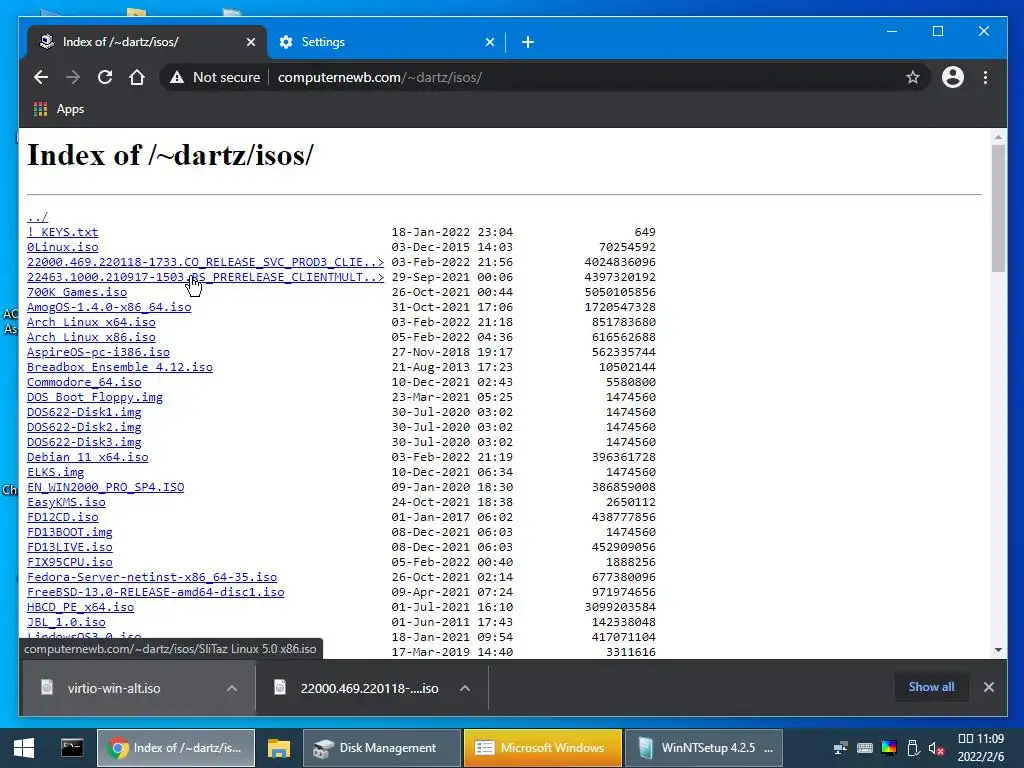Download Commodore_64.iso

pos(84,382)
